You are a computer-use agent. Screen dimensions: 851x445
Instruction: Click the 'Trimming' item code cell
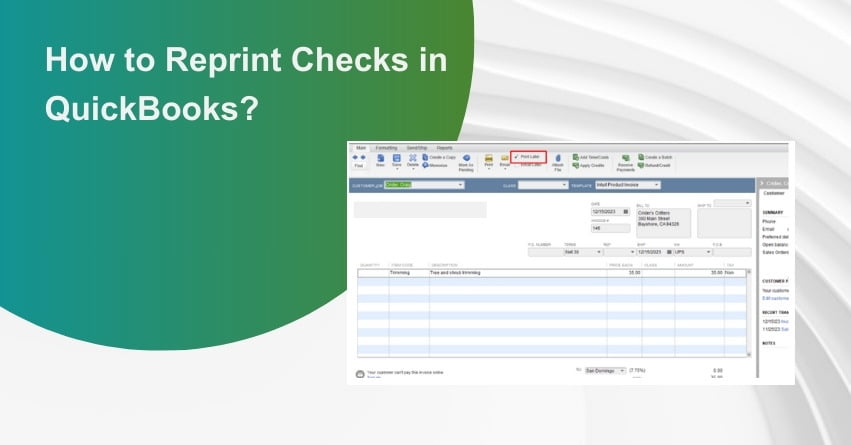[x=409, y=272]
